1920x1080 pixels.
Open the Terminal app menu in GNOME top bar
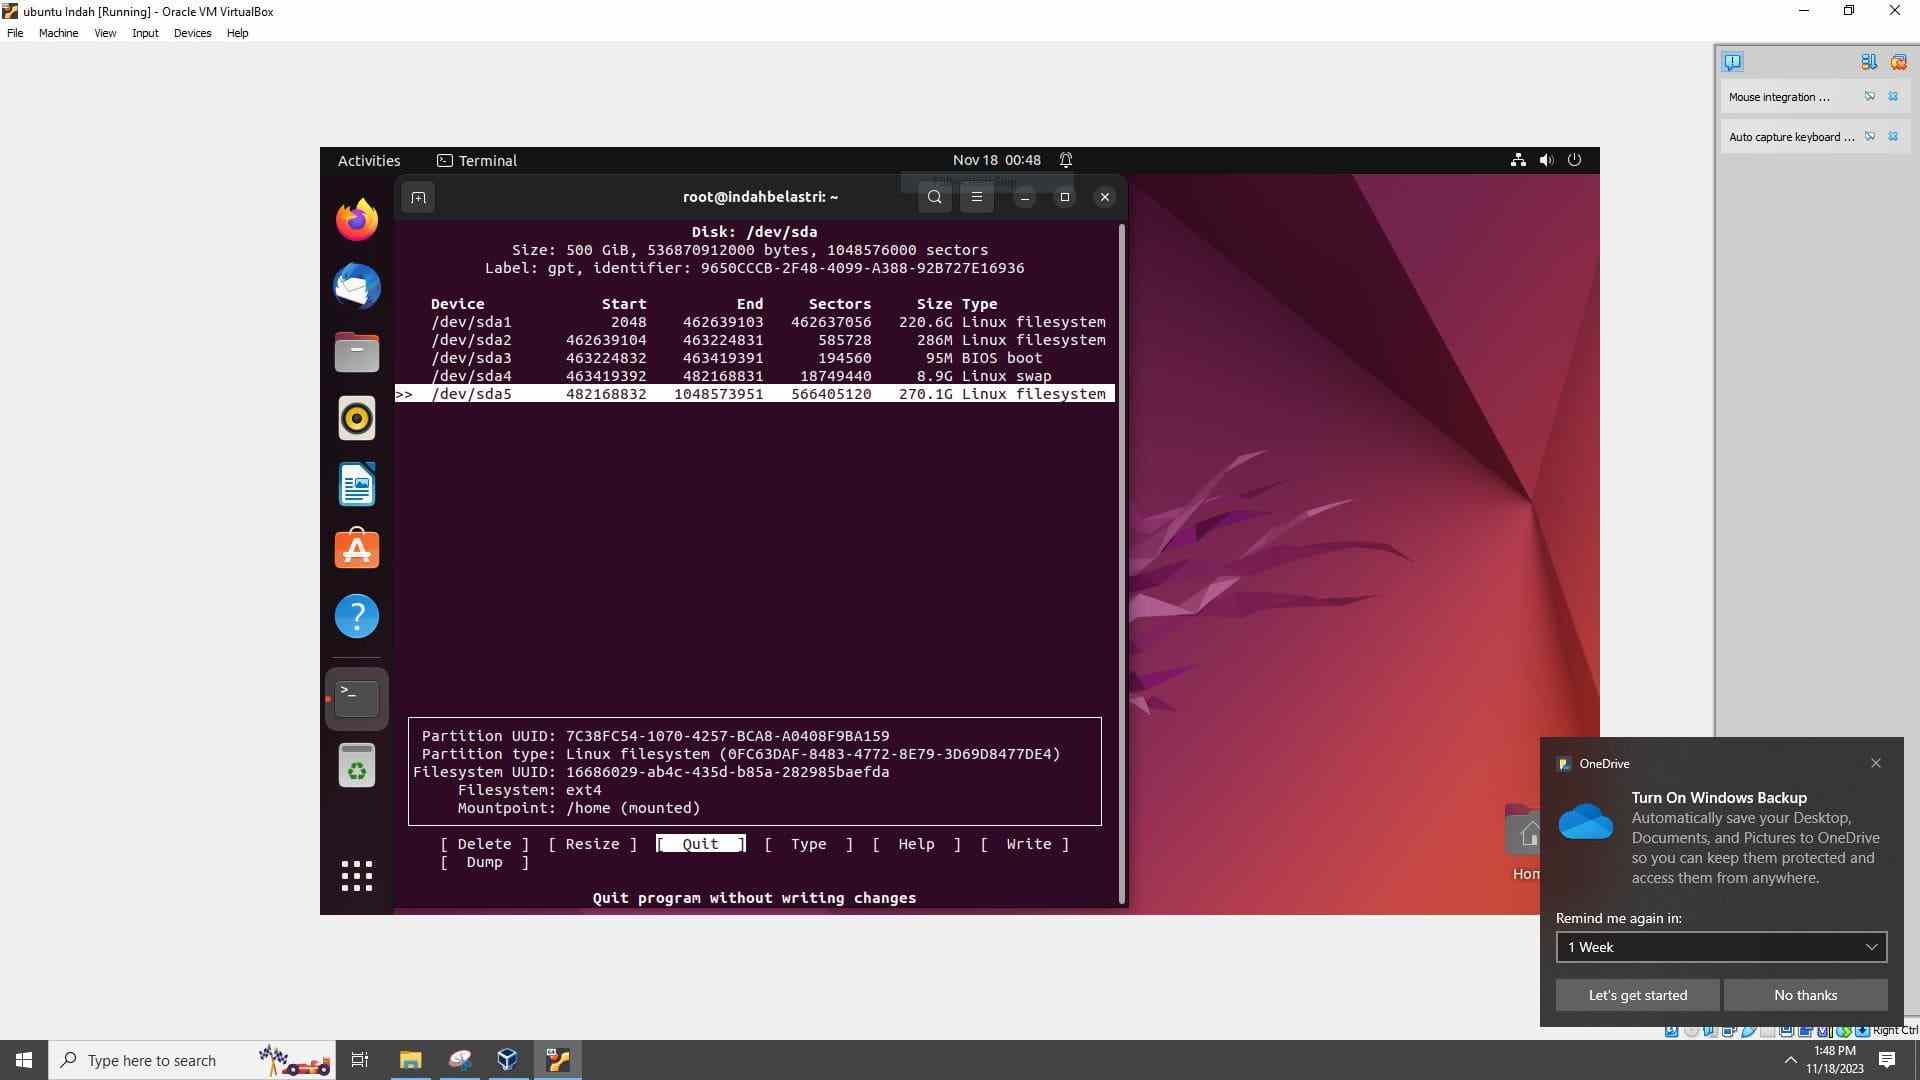pyautogui.click(x=477, y=160)
